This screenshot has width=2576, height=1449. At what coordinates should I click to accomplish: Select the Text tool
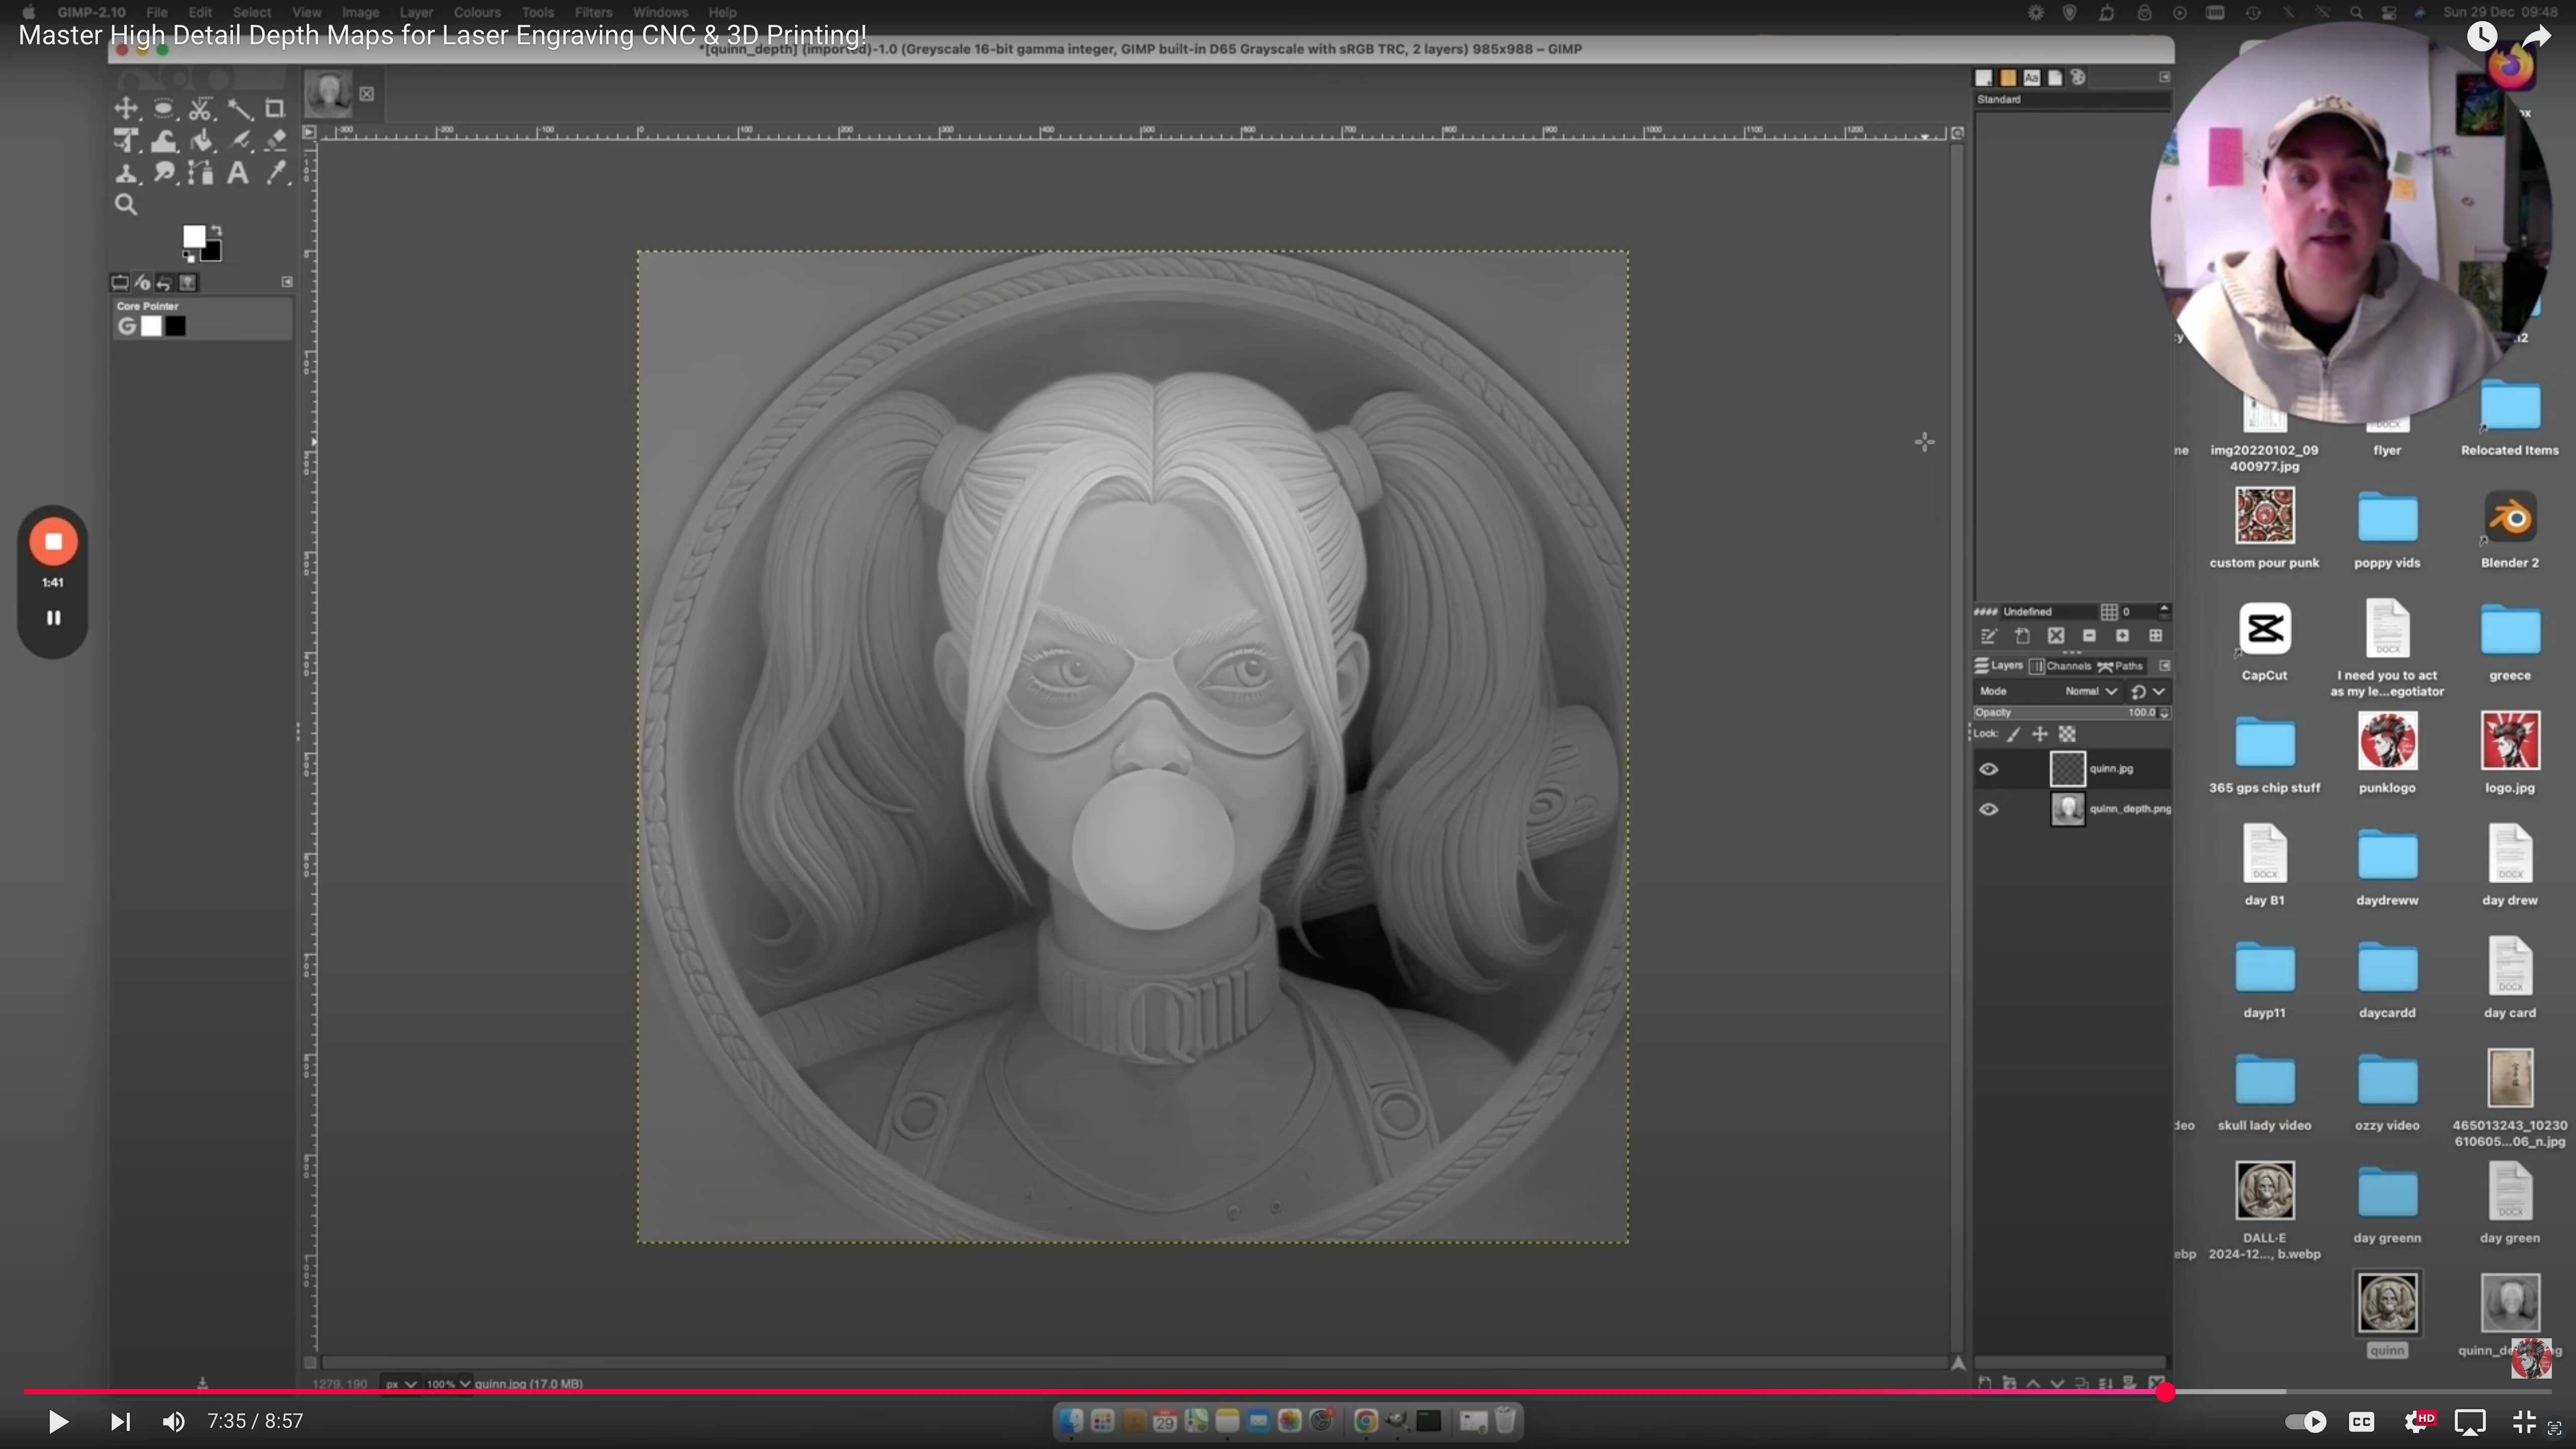pos(238,173)
